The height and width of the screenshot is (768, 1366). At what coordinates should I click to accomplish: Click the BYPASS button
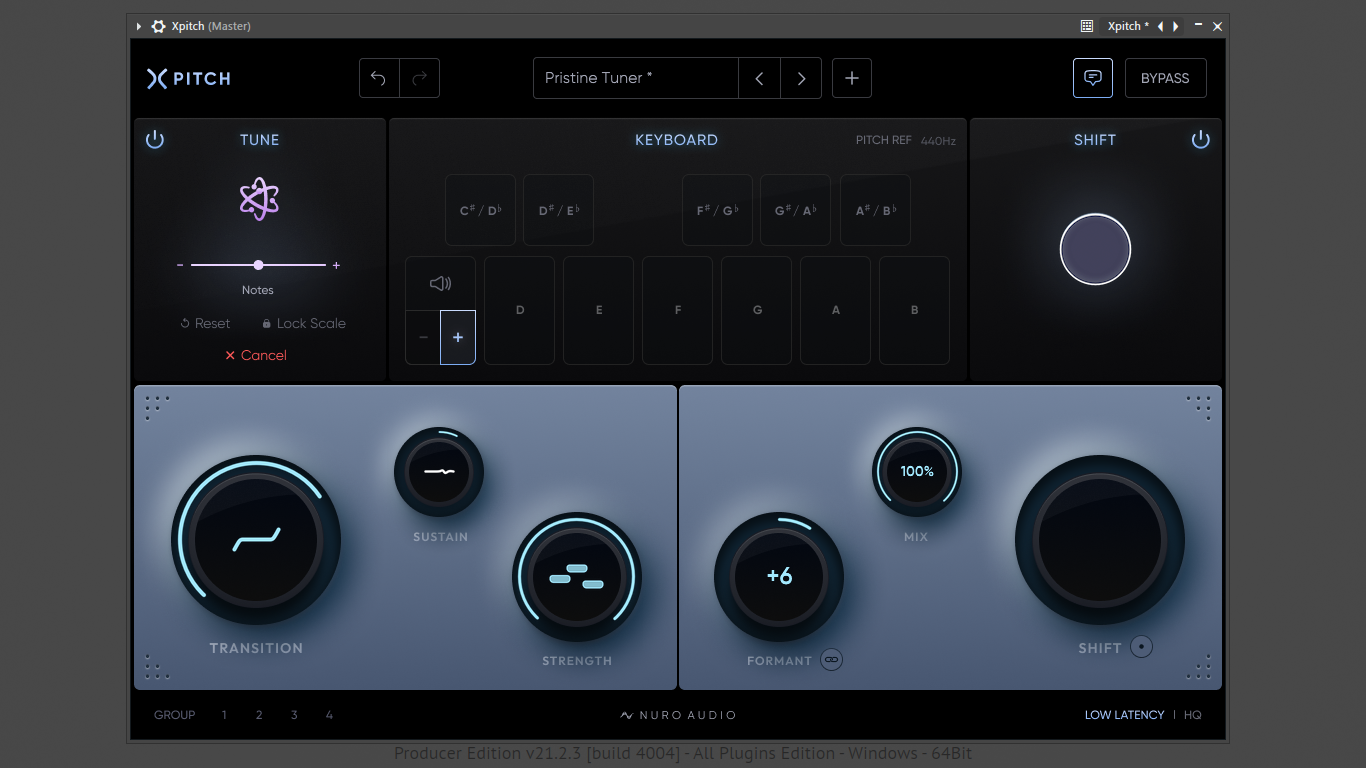(x=1165, y=78)
